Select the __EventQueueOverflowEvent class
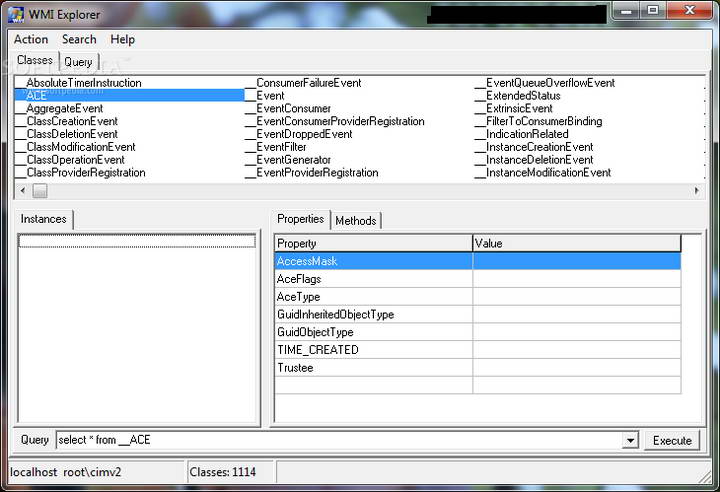720x492 pixels. [545, 83]
